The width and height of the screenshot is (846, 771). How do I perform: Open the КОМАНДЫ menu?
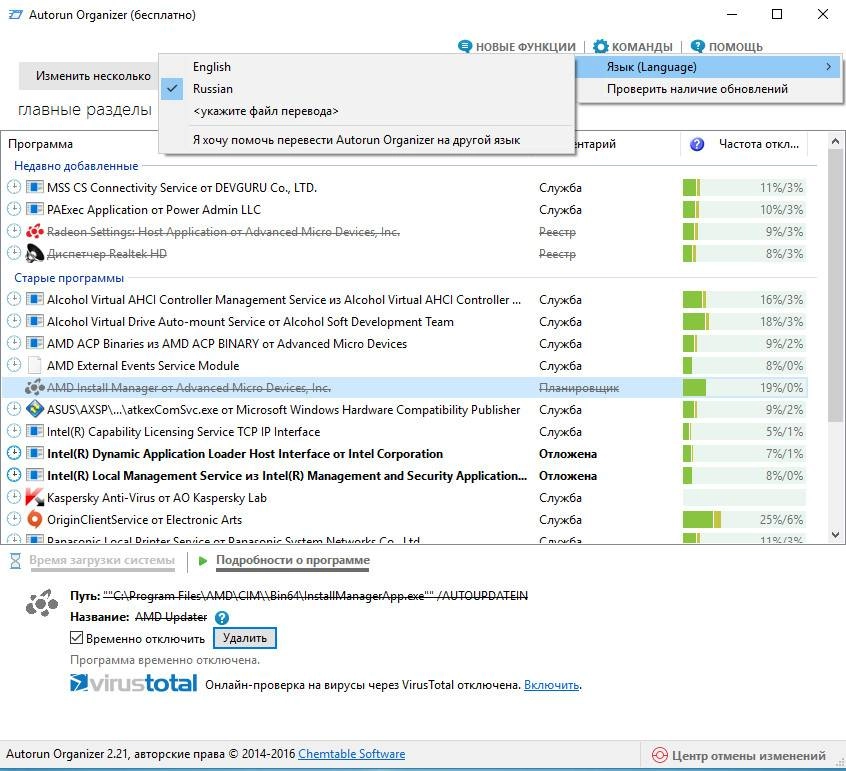(x=633, y=46)
